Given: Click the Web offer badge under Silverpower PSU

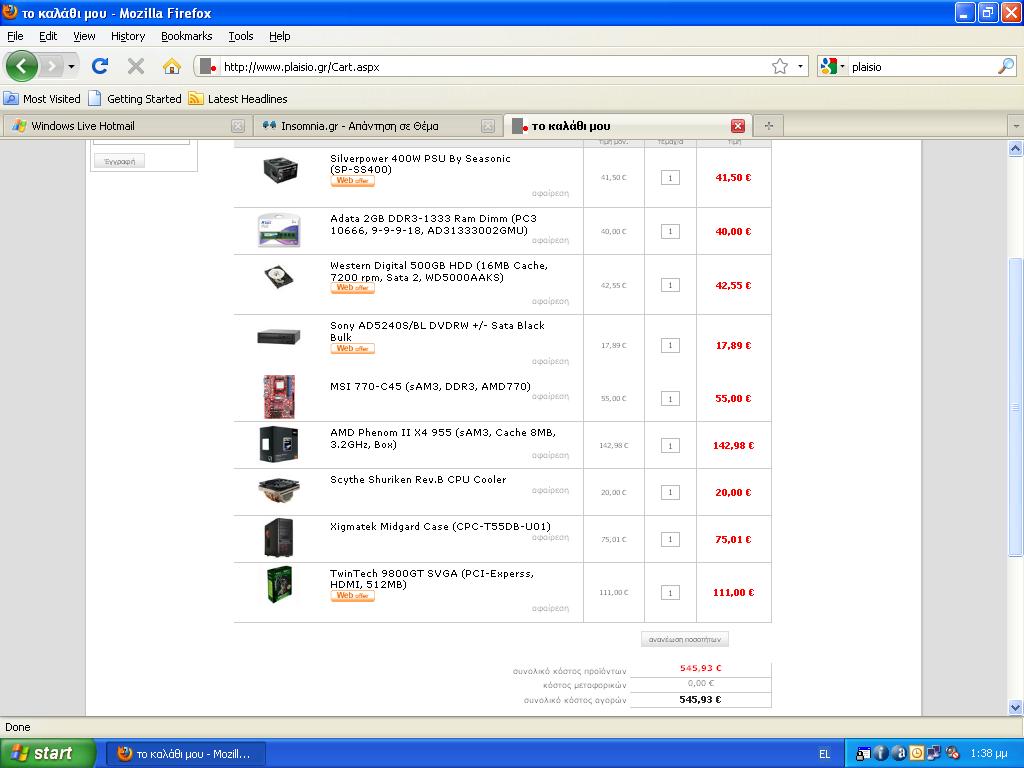Looking at the screenshot, I should tap(353, 181).
